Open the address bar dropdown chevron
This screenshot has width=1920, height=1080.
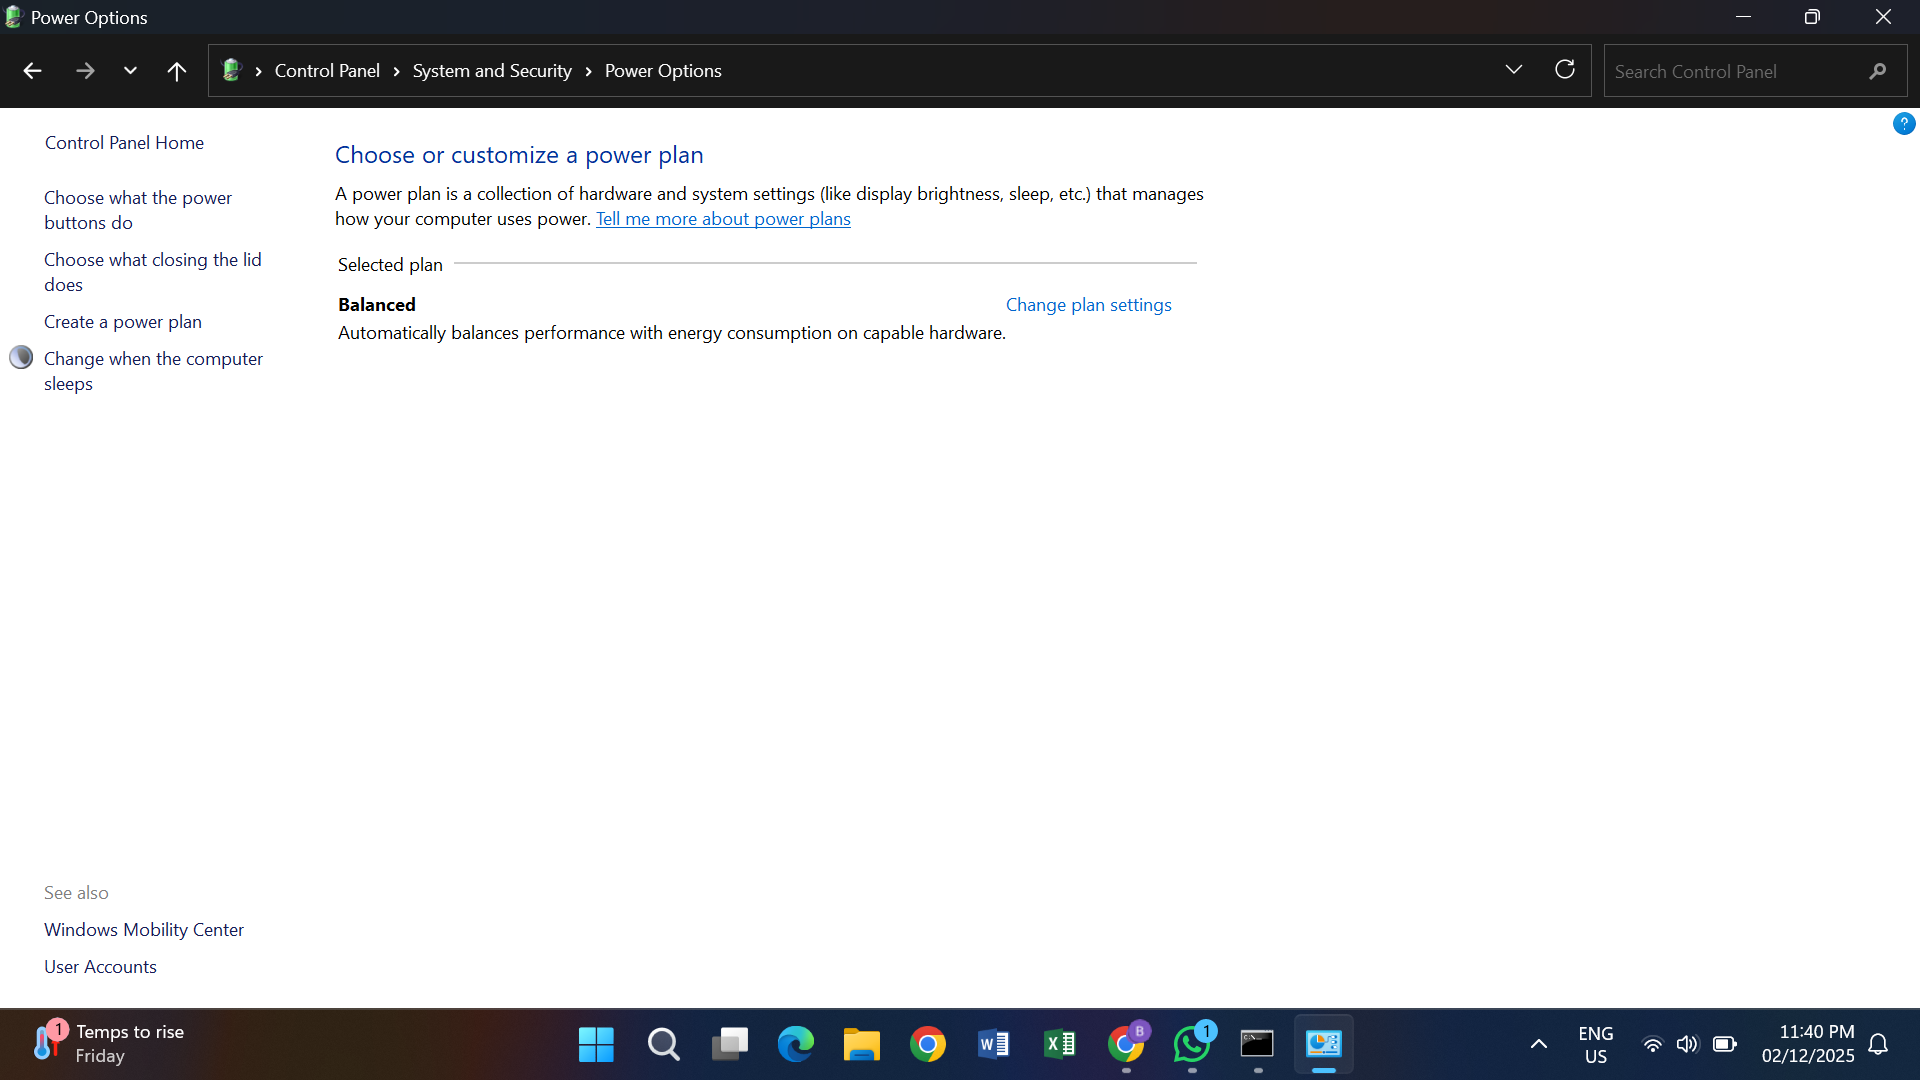pos(1514,70)
